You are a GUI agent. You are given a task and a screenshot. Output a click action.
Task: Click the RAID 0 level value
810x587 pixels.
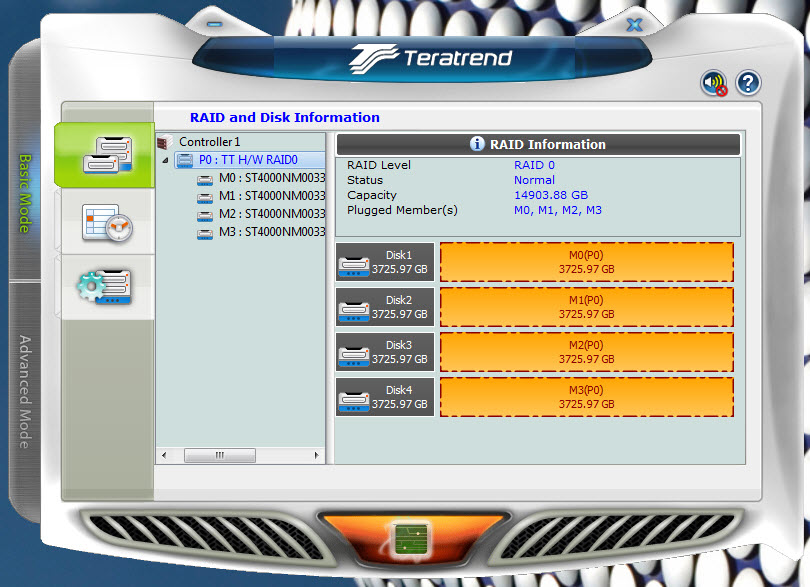pyautogui.click(x=534, y=165)
